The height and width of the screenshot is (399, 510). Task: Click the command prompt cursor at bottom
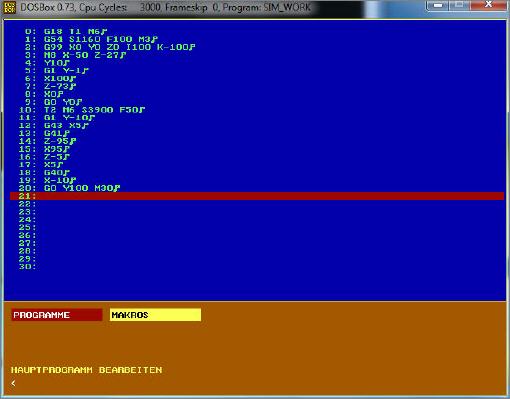coord(13,383)
